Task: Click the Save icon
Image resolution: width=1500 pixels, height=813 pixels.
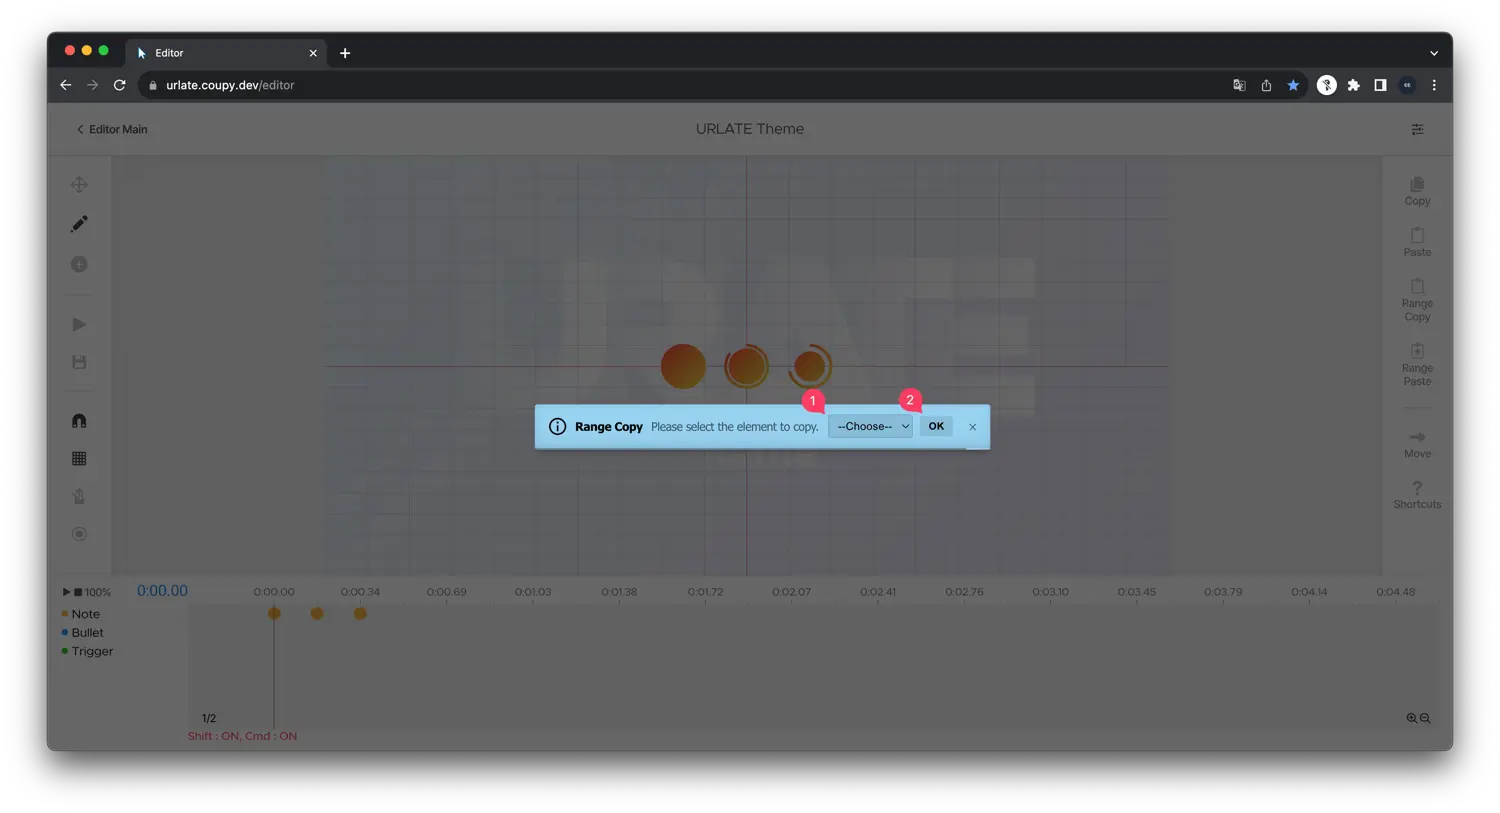Action: click(78, 361)
